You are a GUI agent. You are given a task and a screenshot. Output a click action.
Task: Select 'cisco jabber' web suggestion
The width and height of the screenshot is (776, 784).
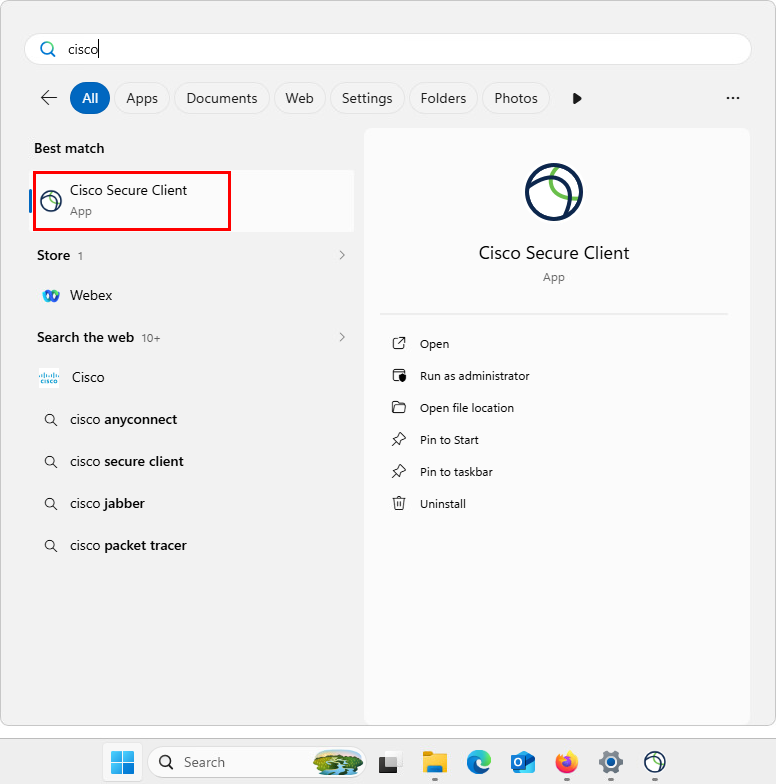pyautogui.click(x=194, y=504)
